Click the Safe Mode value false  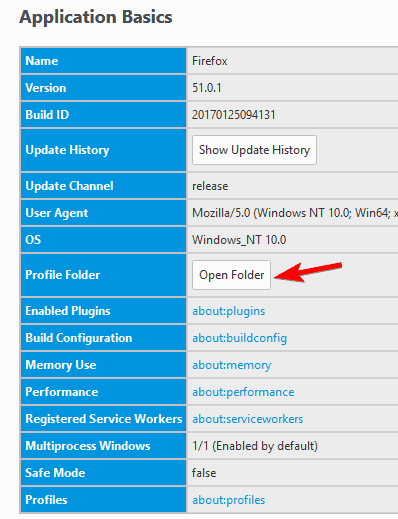(204, 473)
